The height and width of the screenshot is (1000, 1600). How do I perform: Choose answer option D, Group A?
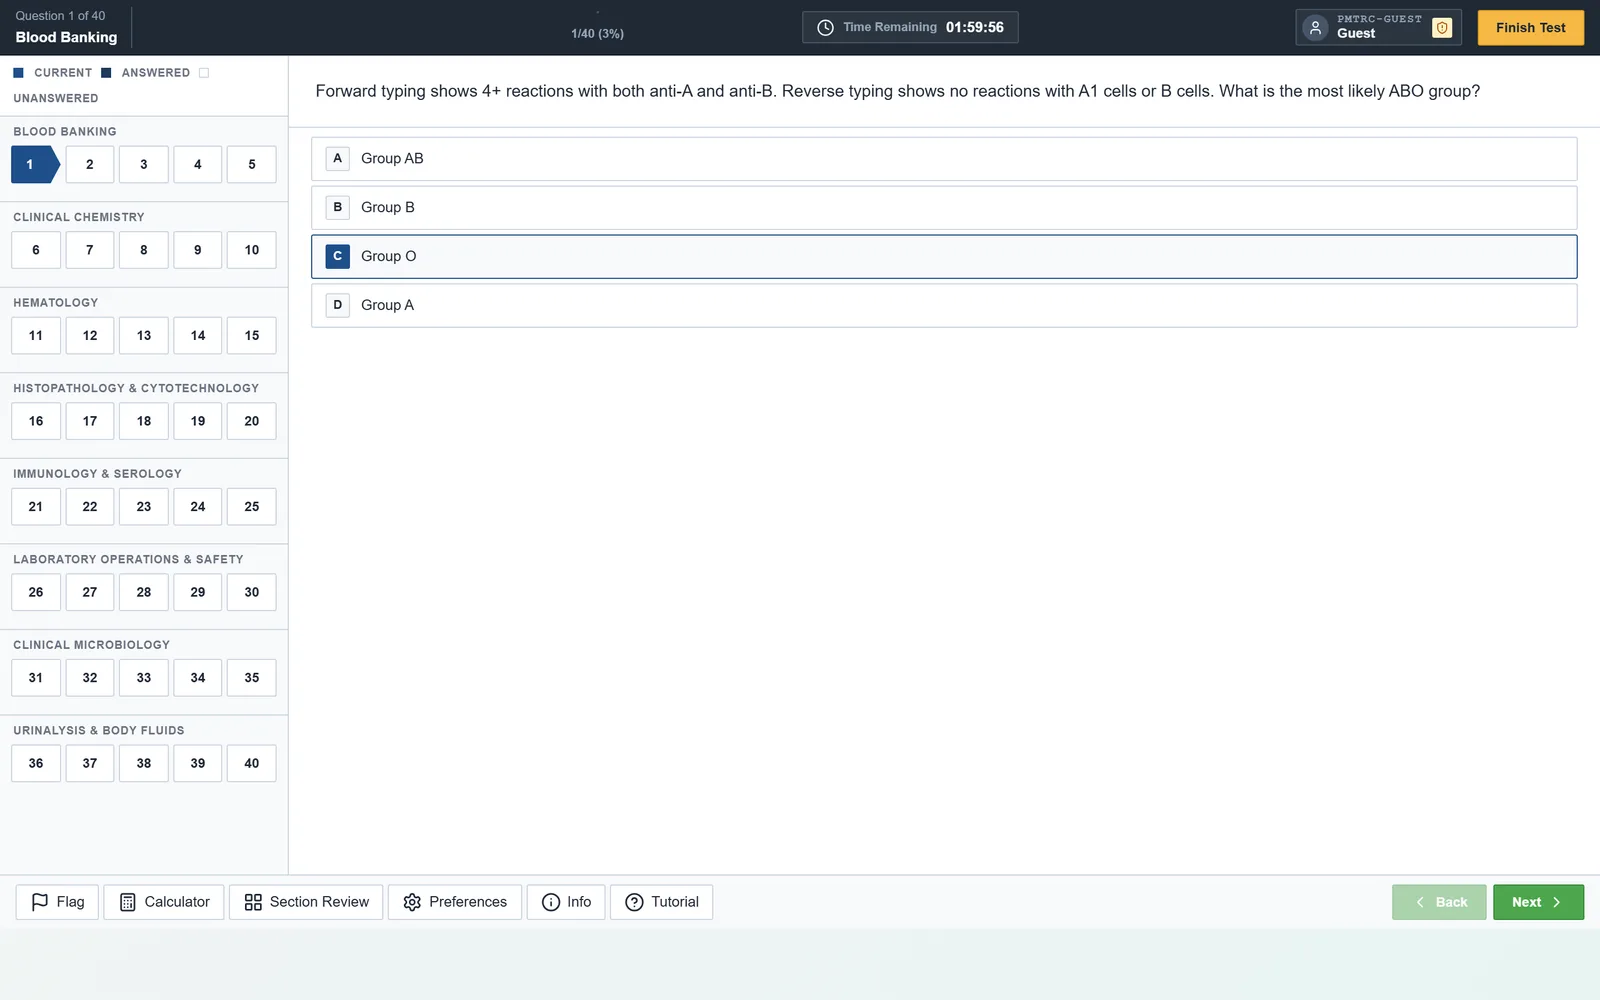click(944, 306)
